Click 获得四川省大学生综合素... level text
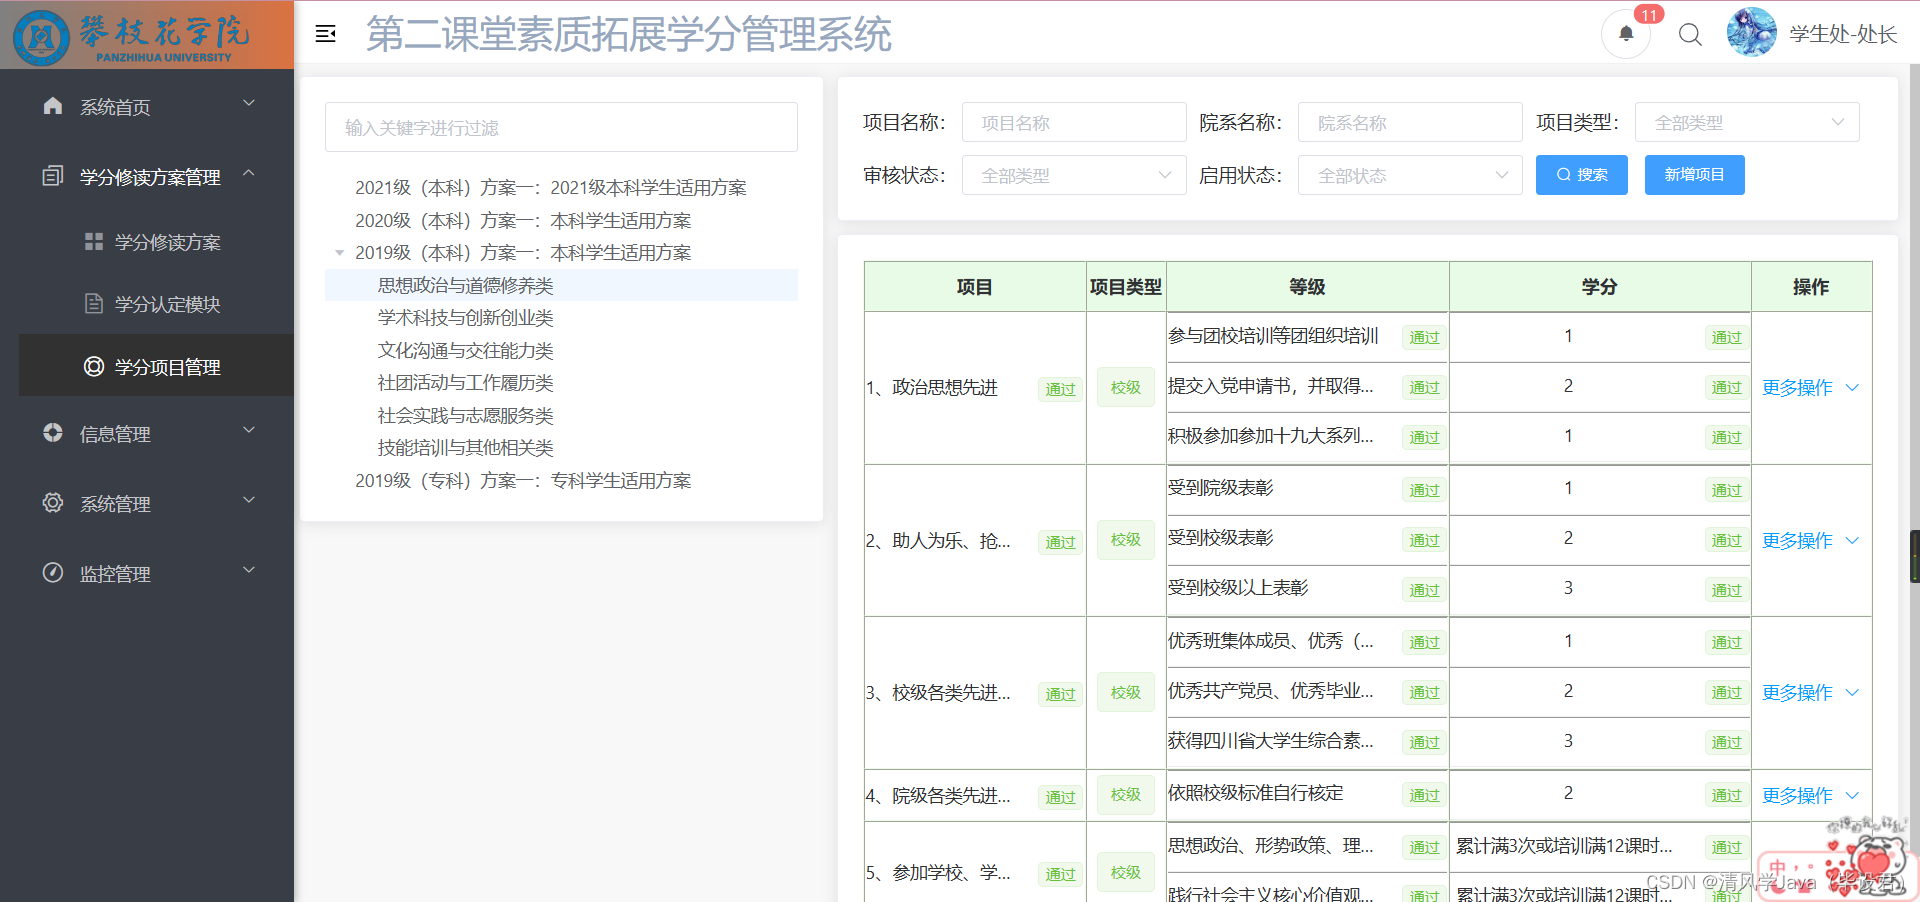 coord(1271,741)
